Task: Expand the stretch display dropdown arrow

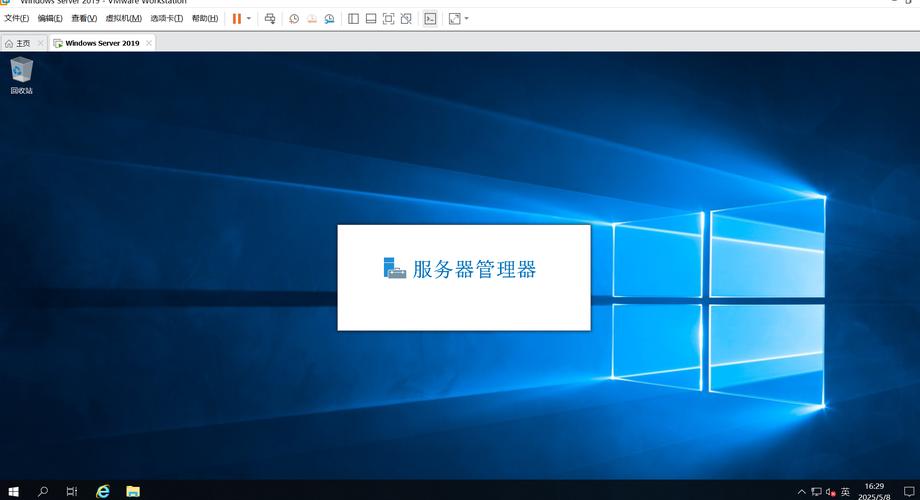Action: (x=466, y=19)
